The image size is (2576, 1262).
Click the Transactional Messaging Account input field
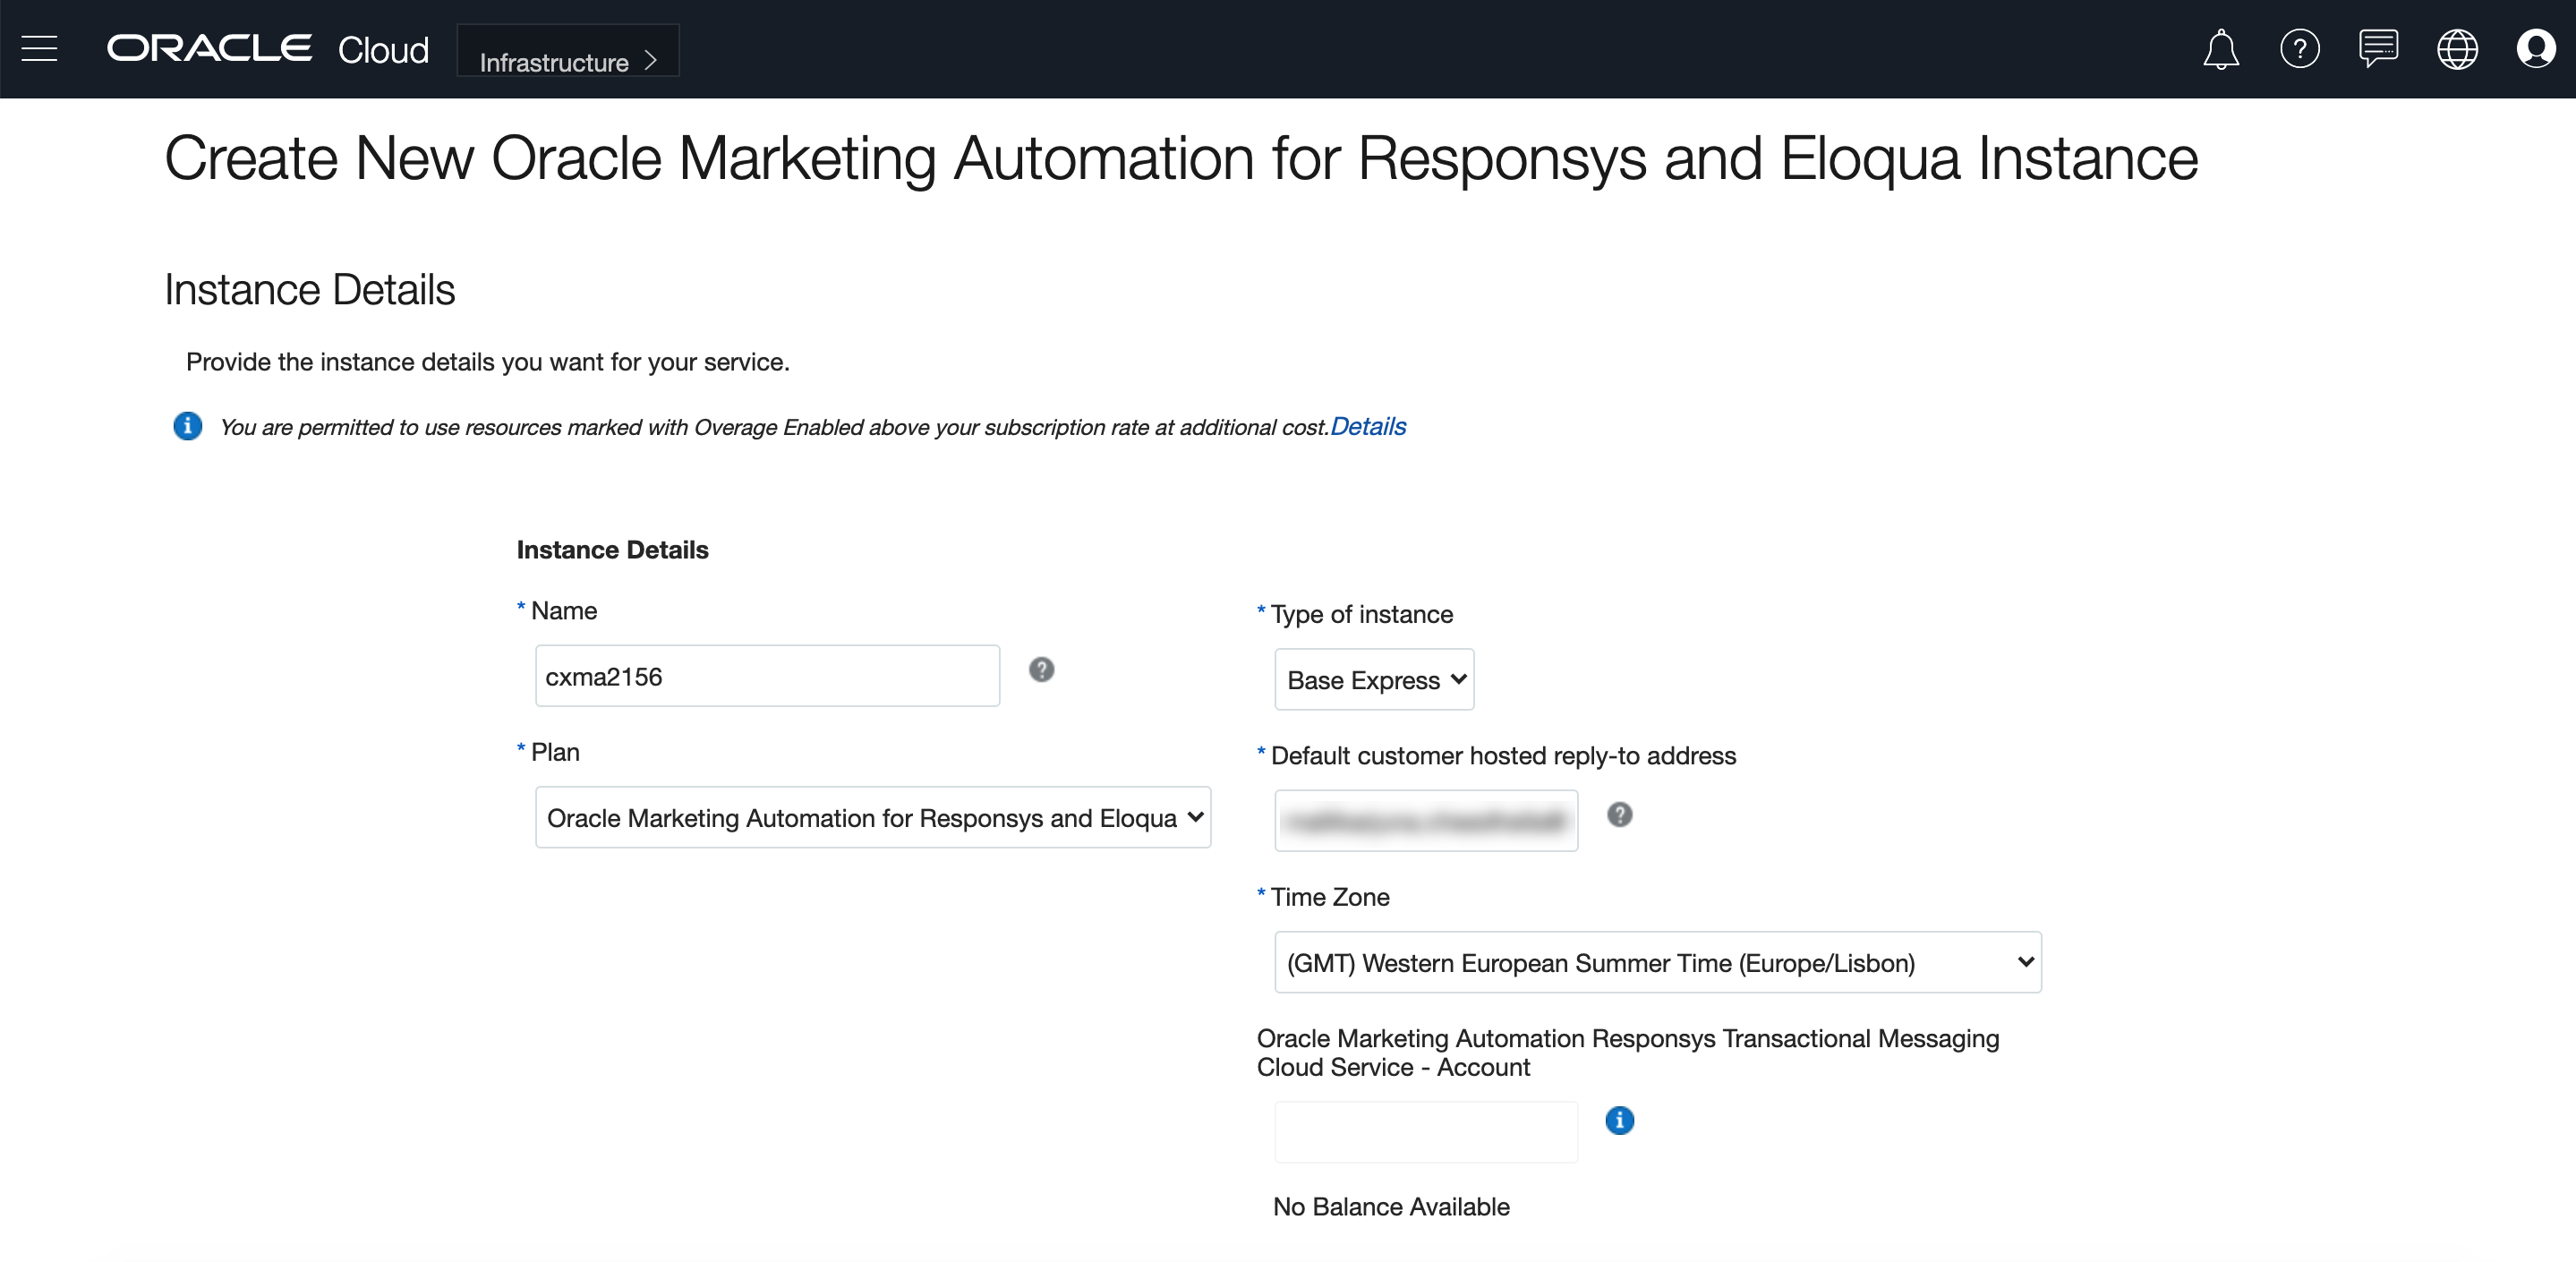1425,1132
